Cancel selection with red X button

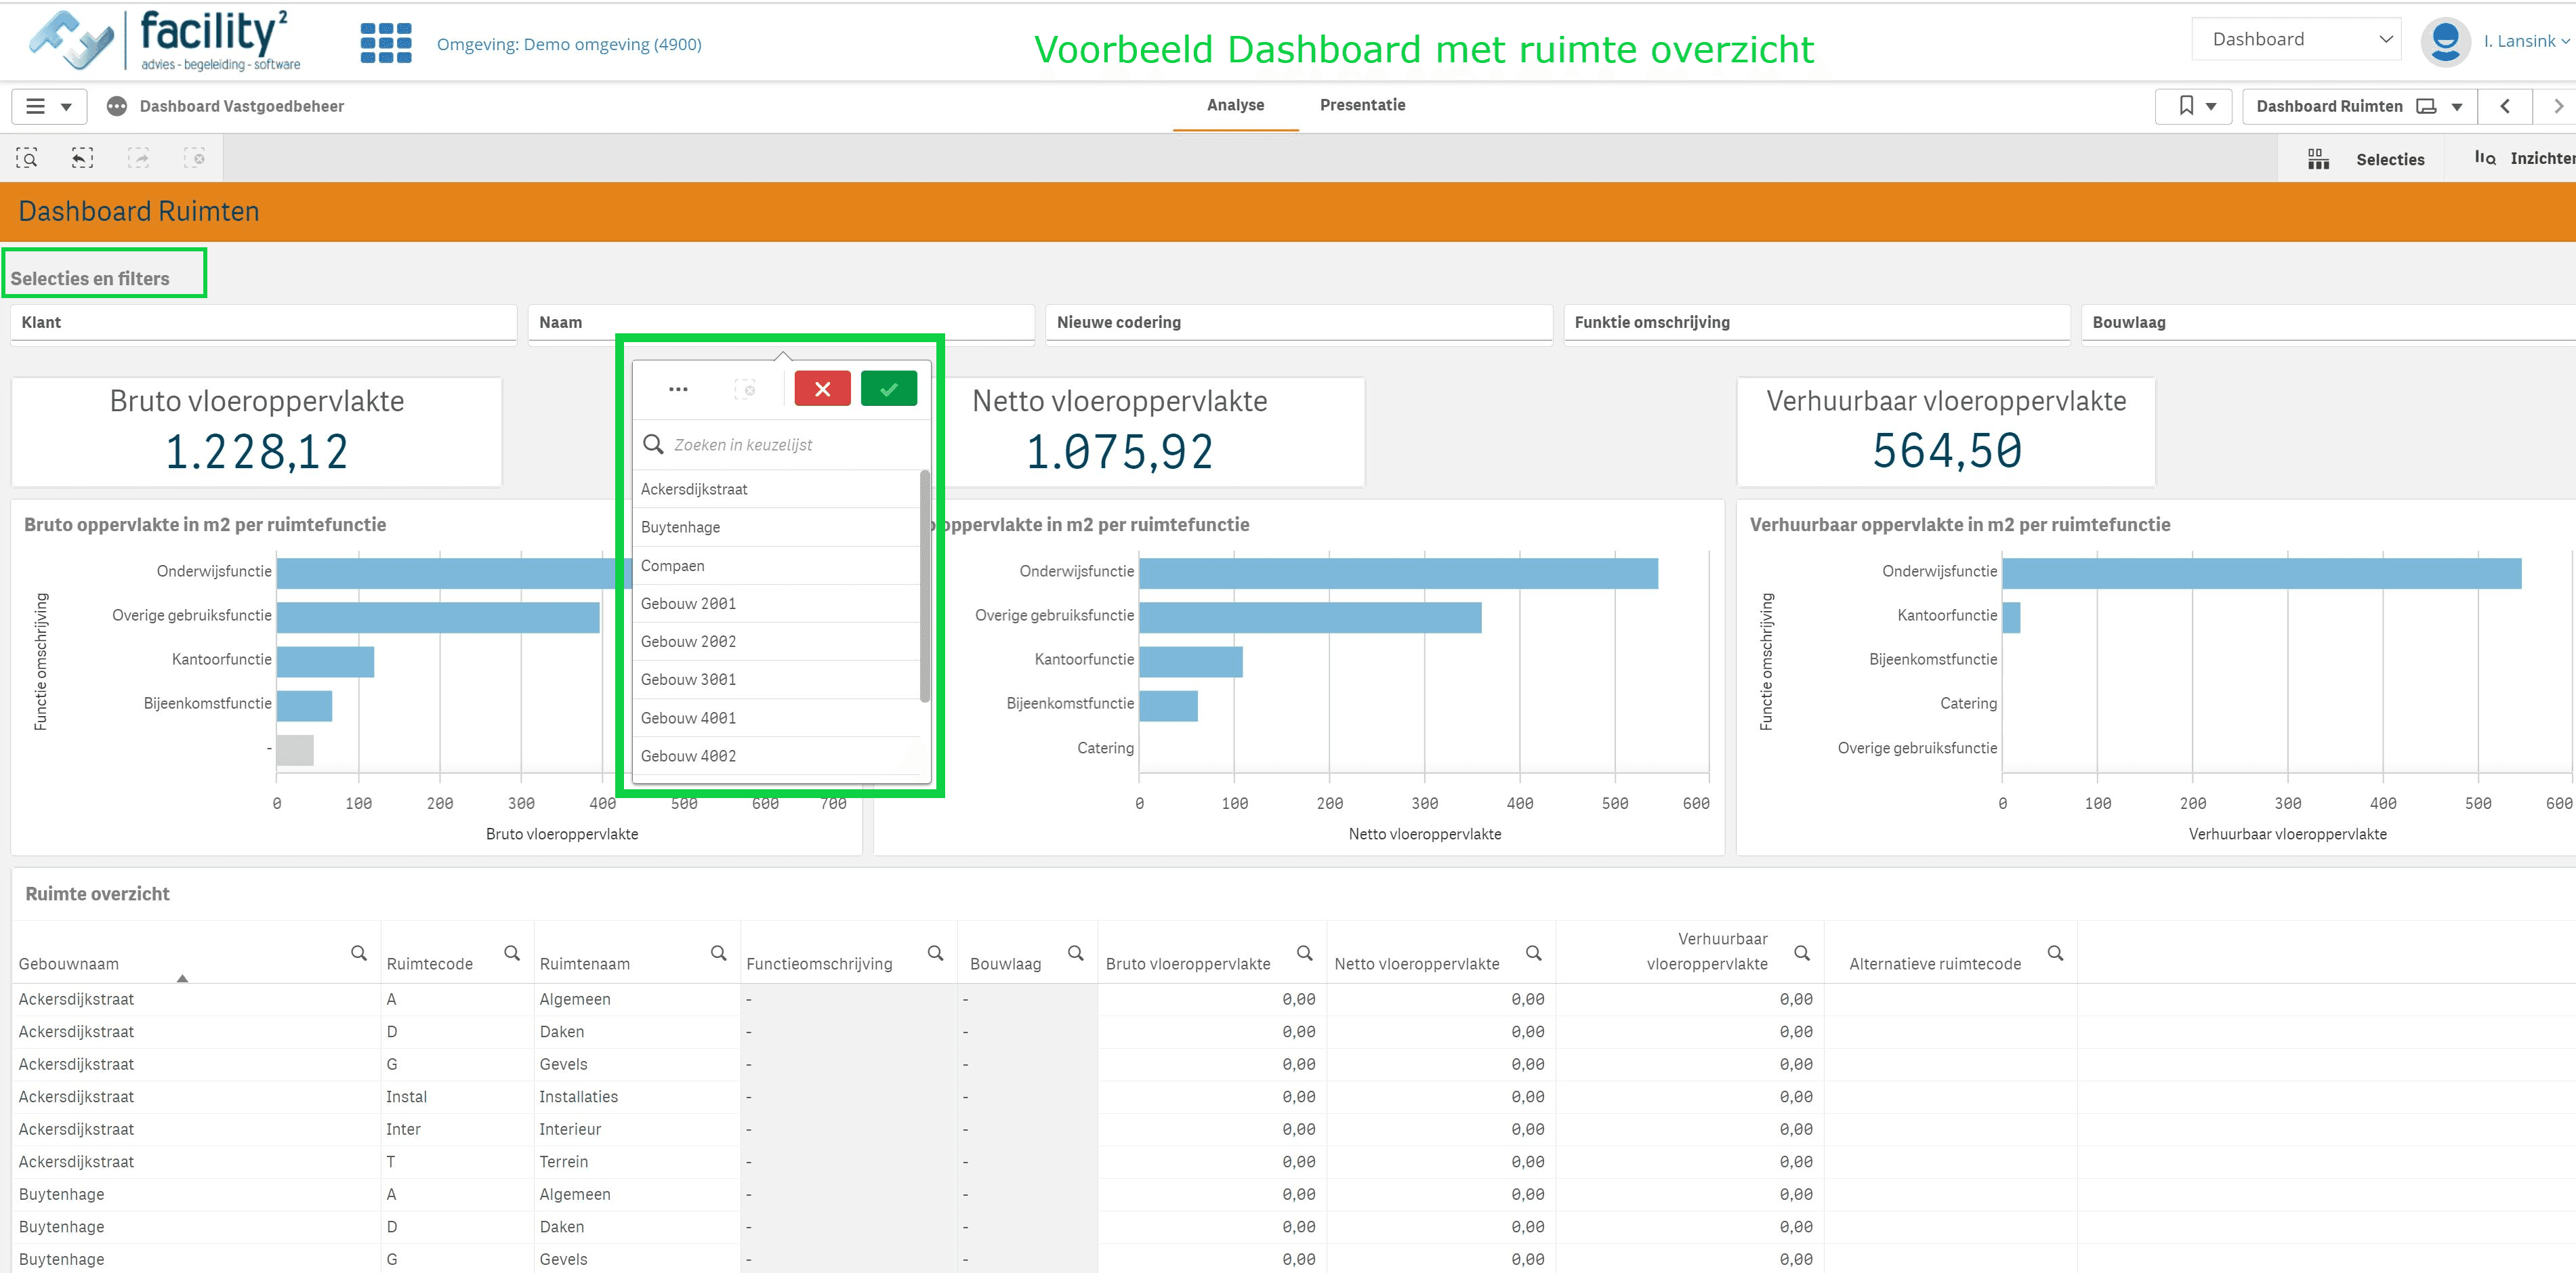click(x=822, y=389)
